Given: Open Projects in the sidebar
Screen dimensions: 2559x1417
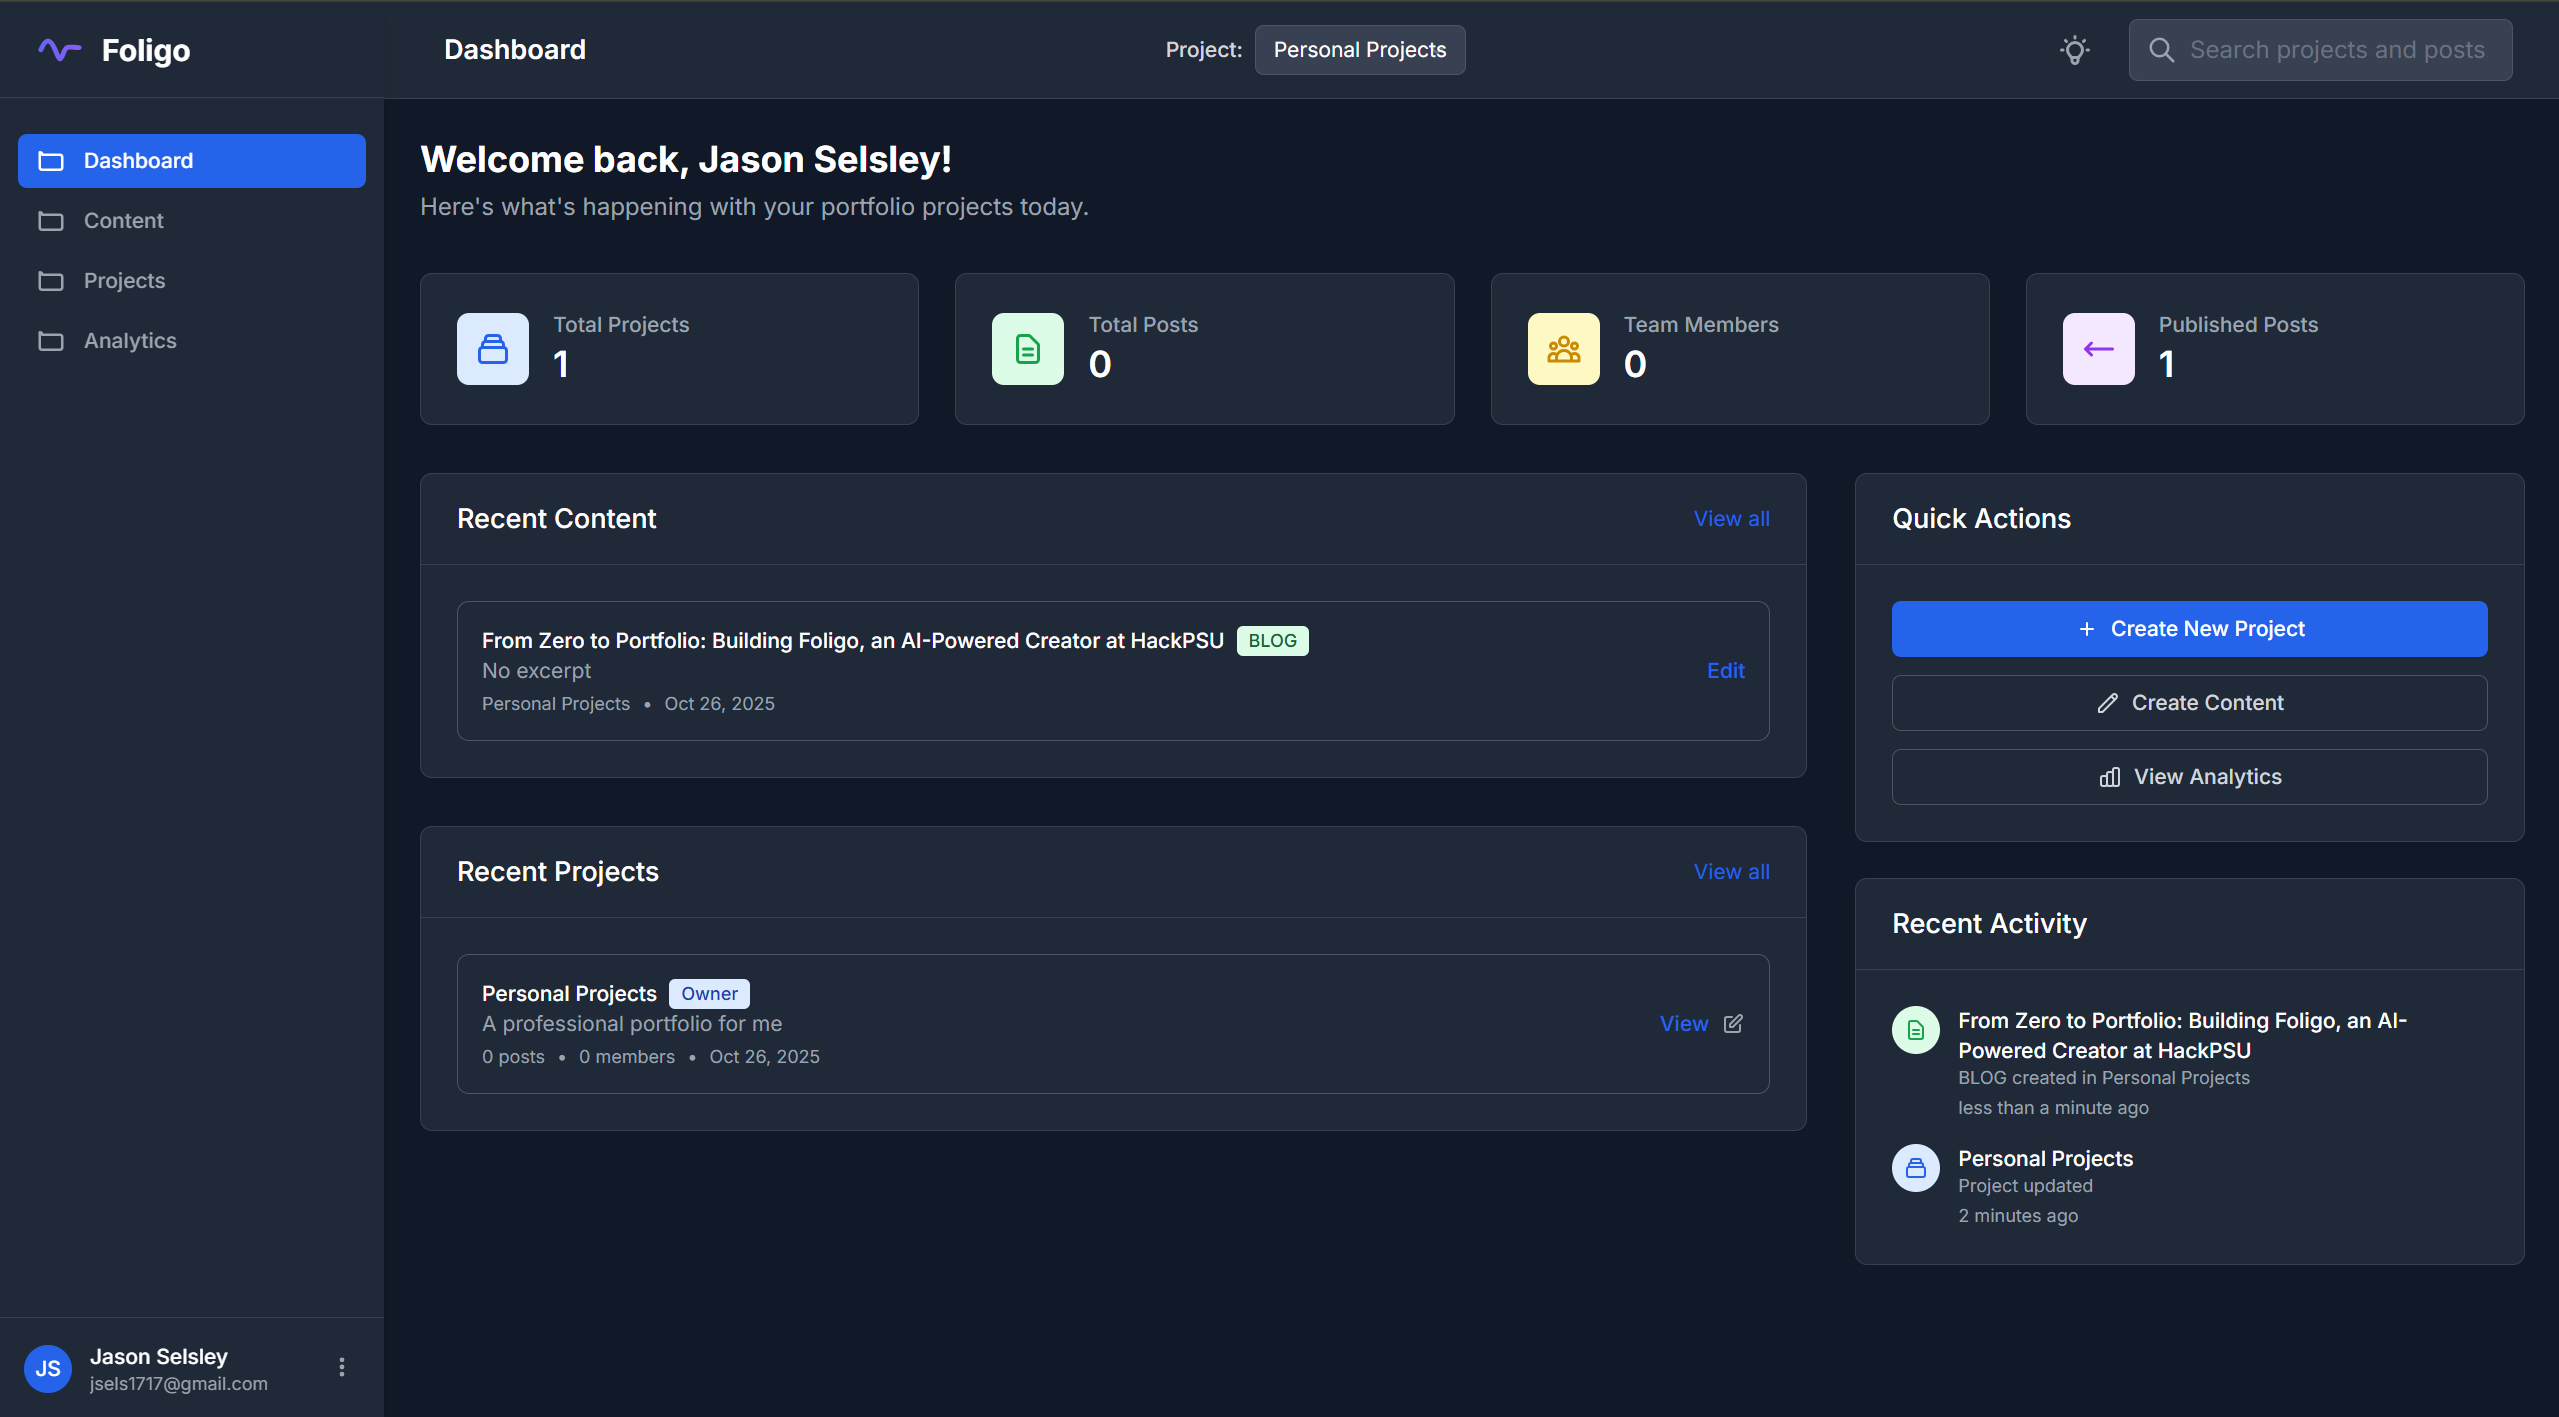Looking at the screenshot, I should tap(124, 281).
